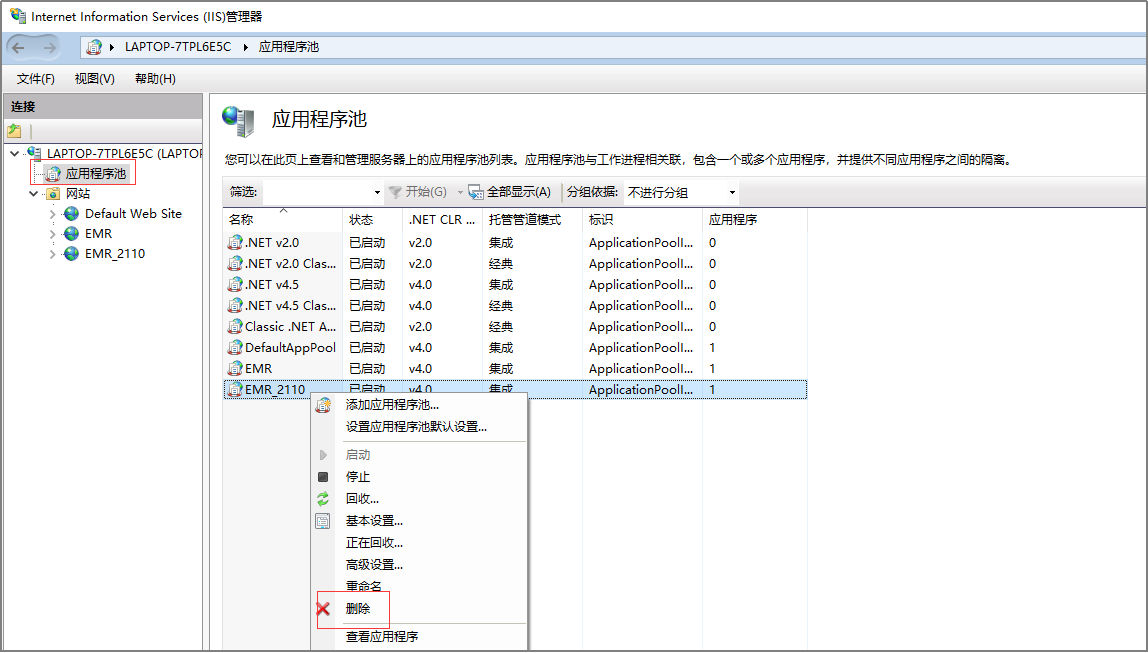The height and width of the screenshot is (653, 1148).
Task: Click the globe icon of Default Web Site
Action: (71, 214)
